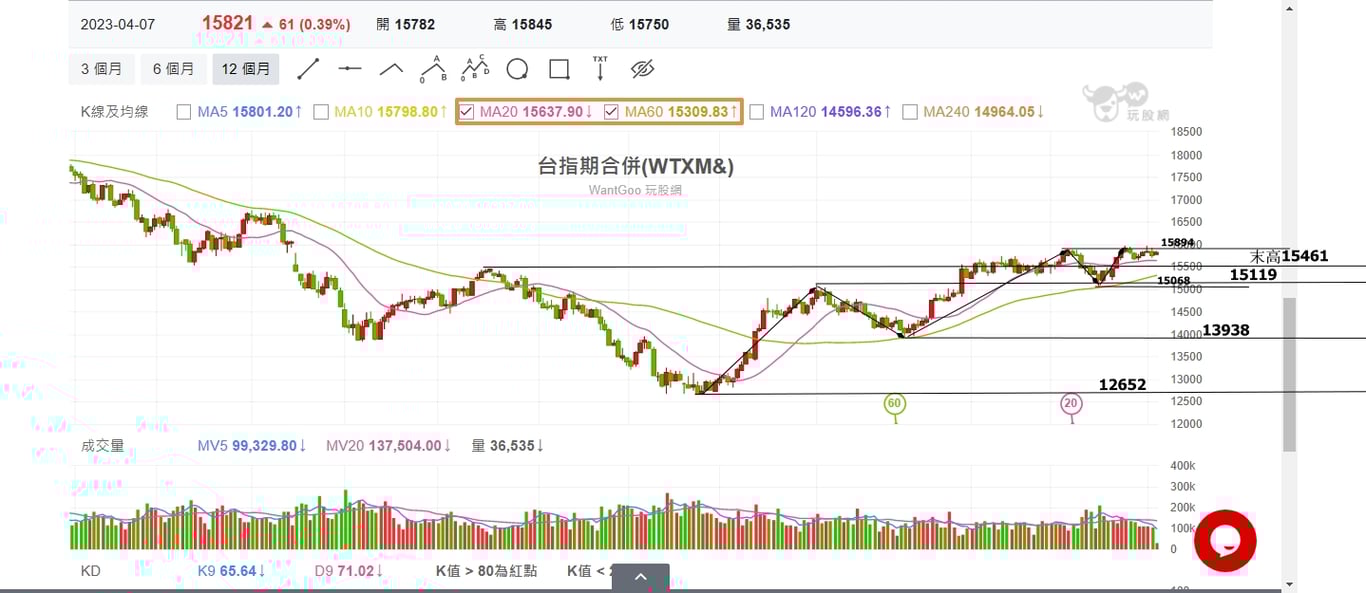Switch to the 3 個月 range tab
The height and width of the screenshot is (593, 1366).
[x=101, y=69]
